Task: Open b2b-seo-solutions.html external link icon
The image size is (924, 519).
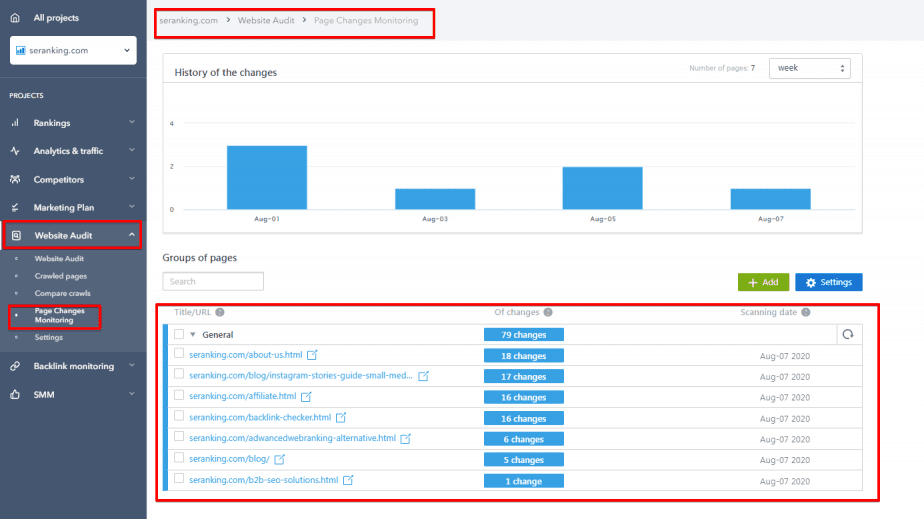Action: click(x=348, y=480)
